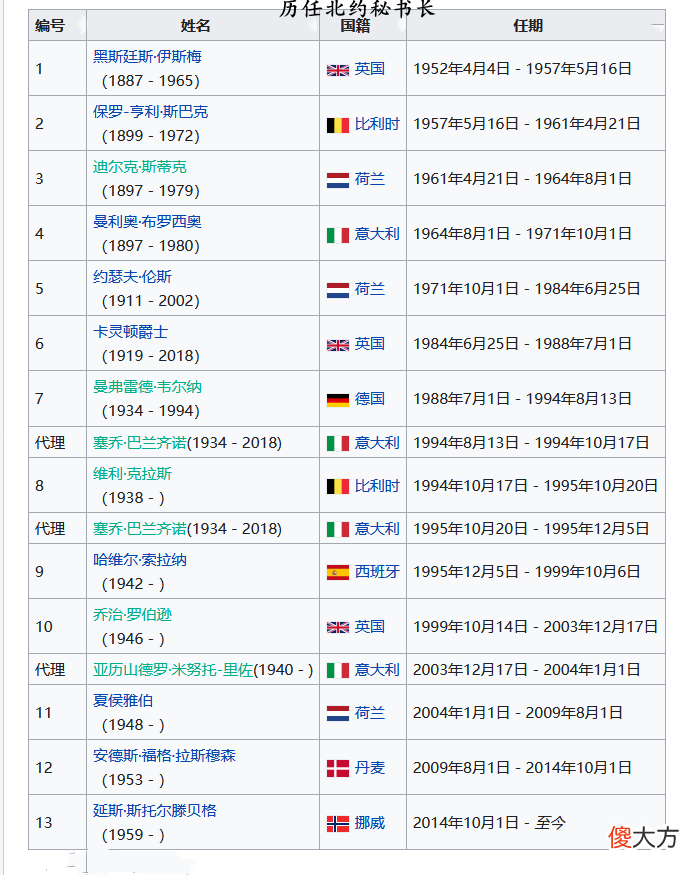Image resolution: width=698 pixels, height=875 pixels.
Task: Follow the 英国 link in row 1
Action: [x=370, y=69]
